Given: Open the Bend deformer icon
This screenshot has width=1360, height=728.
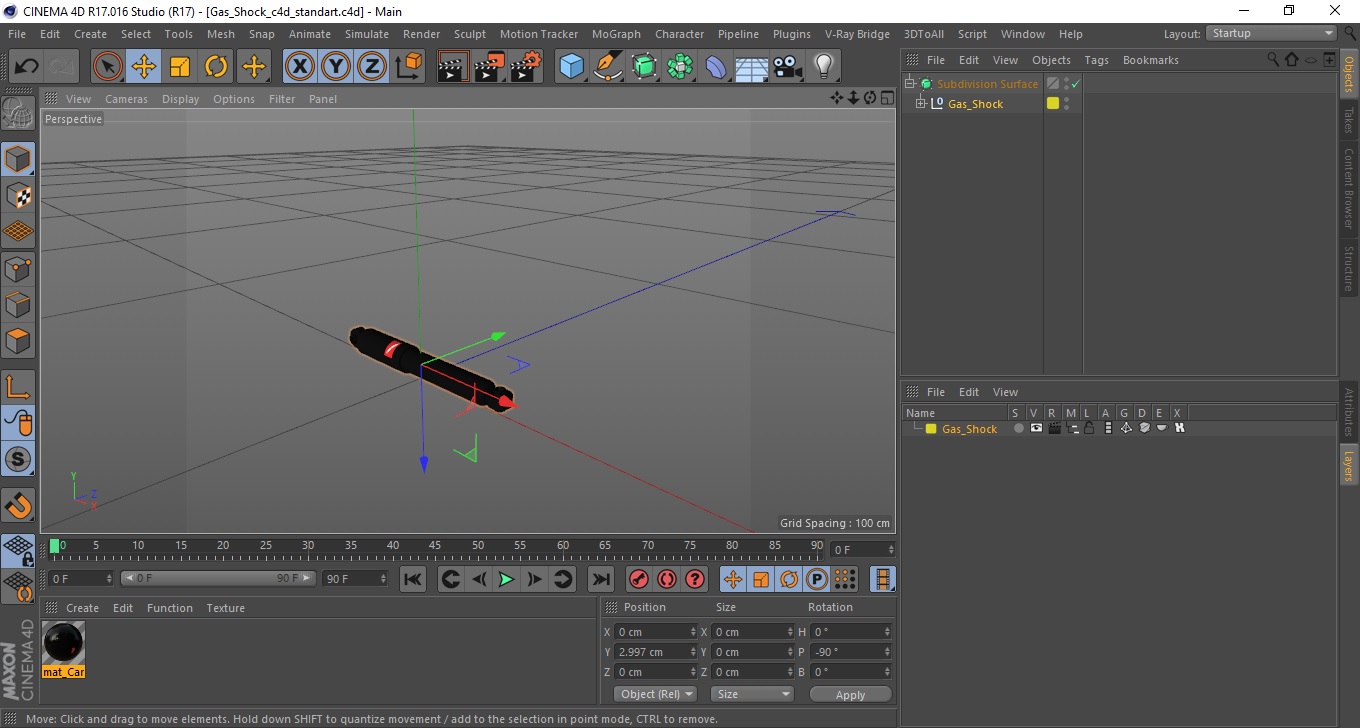Looking at the screenshot, I should coord(716,67).
